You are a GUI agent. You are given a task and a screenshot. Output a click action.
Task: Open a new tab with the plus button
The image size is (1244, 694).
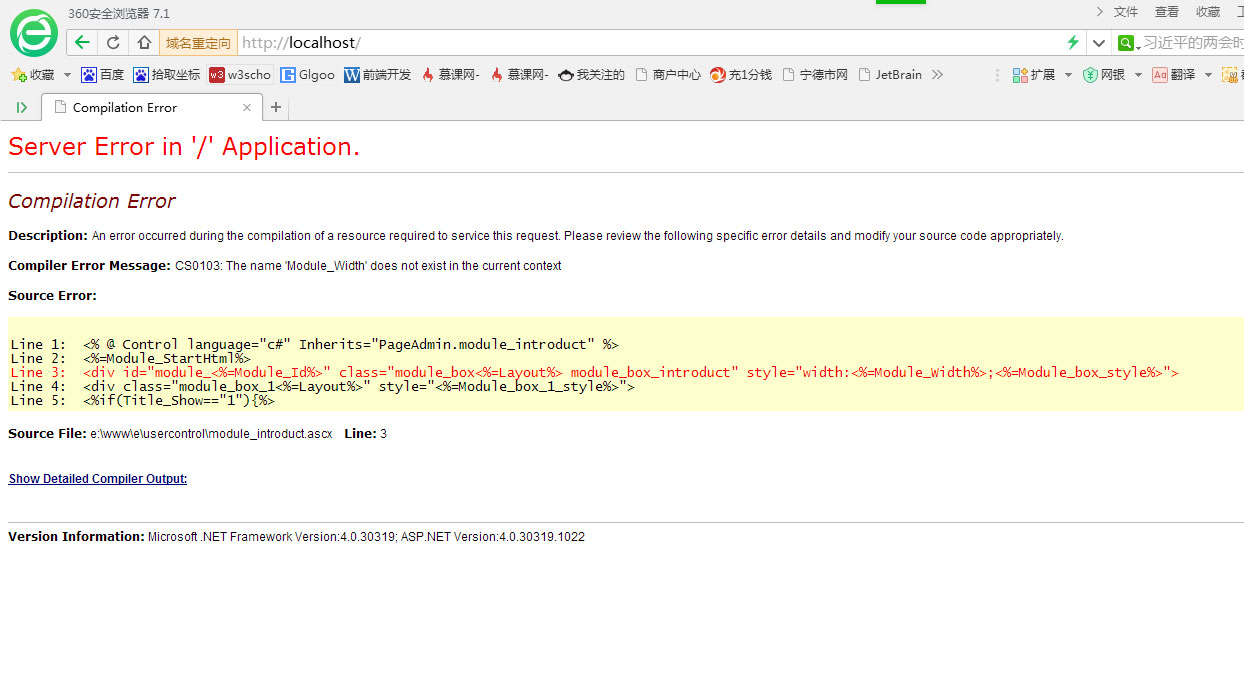(x=276, y=108)
